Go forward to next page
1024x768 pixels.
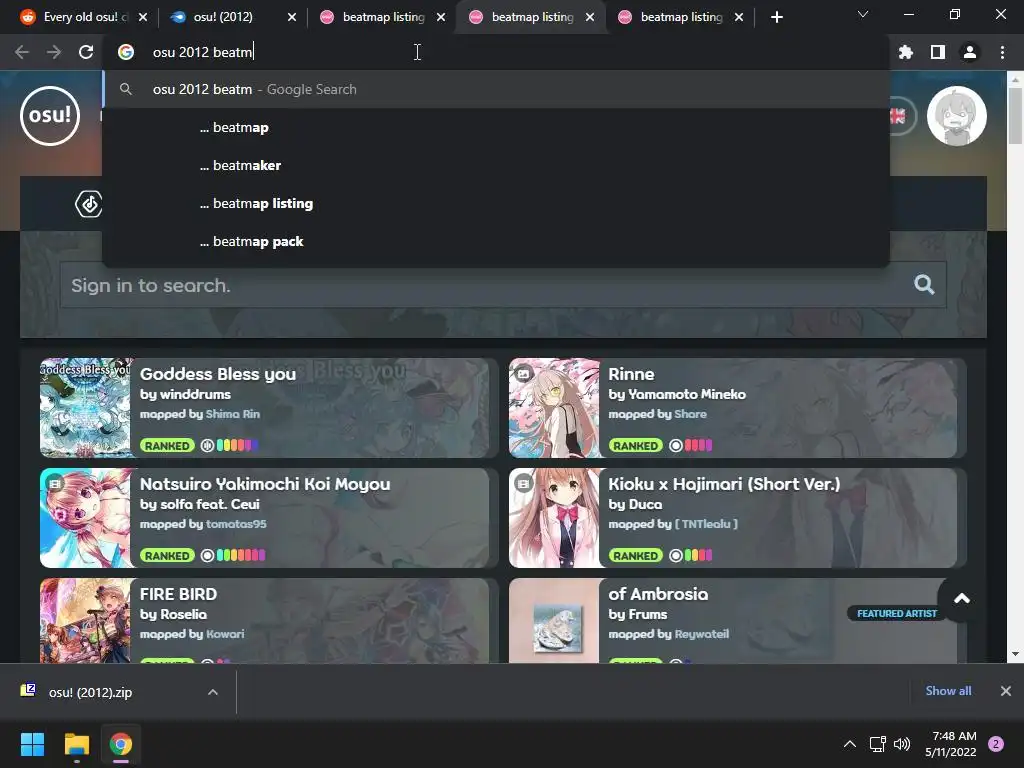54,52
